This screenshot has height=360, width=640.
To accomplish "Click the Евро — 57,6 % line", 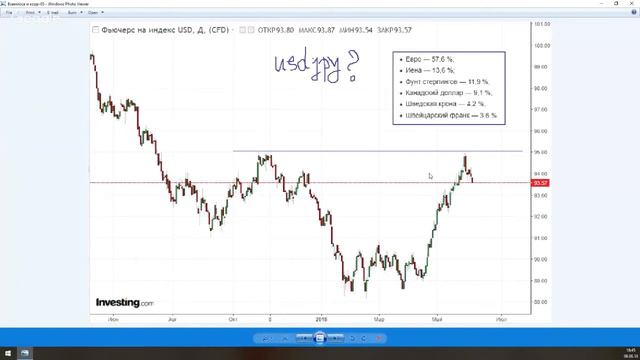I will tap(429, 59).
